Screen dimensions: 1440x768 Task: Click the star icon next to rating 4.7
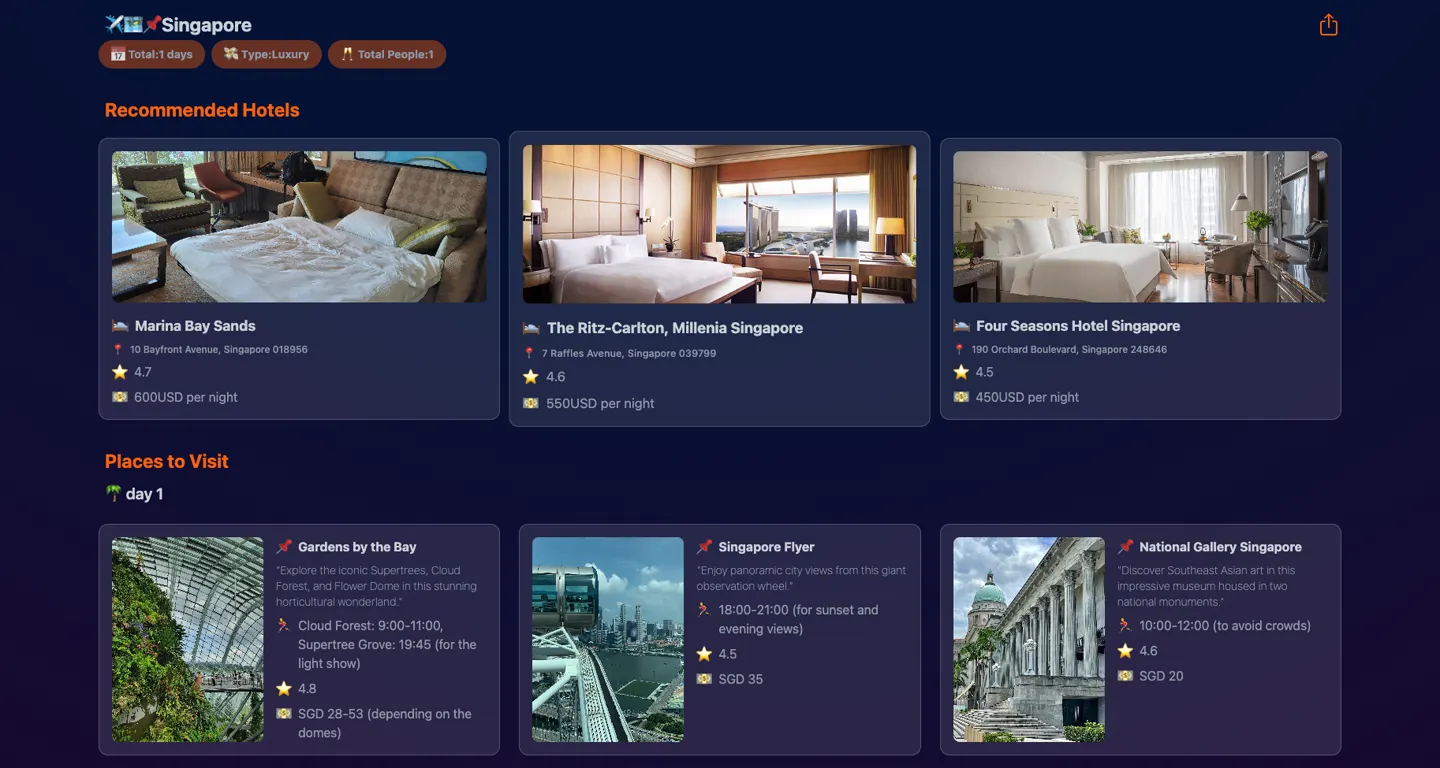coord(120,372)
